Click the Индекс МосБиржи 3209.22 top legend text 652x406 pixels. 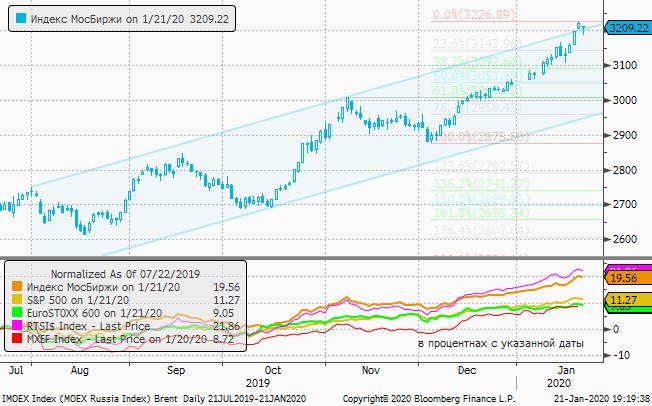pyautogui.click(x=129, y=19)
